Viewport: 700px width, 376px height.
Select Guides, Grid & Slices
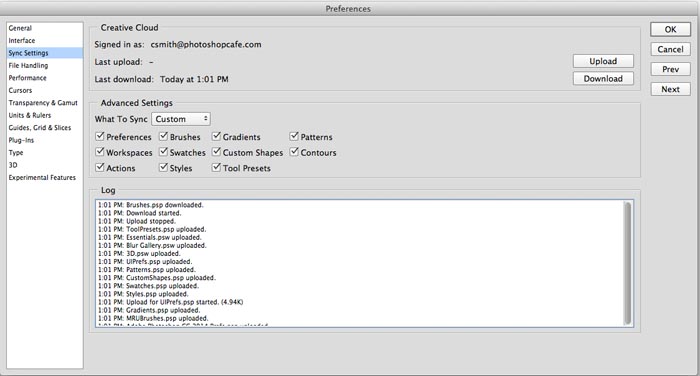[x=45, y=128]
